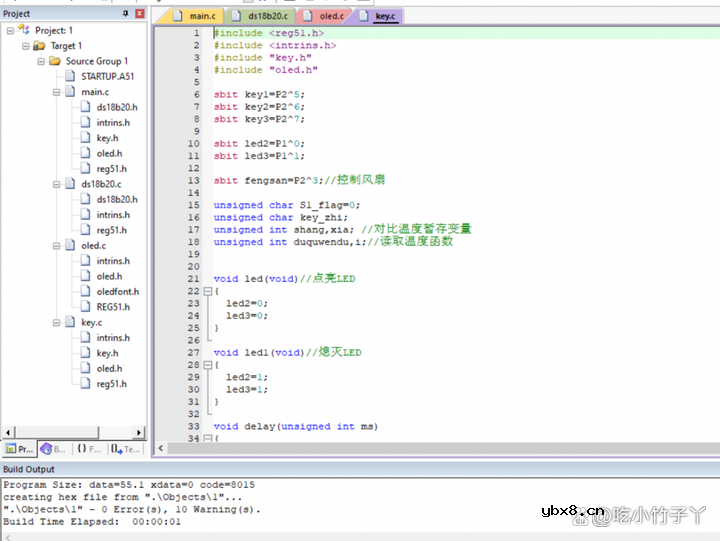Open the oled.c editor tab
The image size is (720, 541).
point(331,17)
